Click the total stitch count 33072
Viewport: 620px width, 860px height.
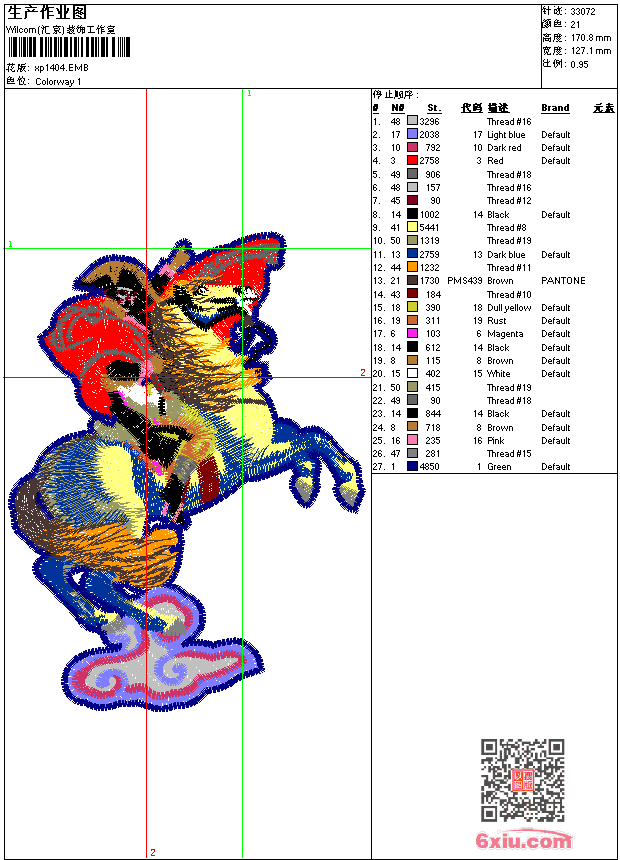(583, 12)
